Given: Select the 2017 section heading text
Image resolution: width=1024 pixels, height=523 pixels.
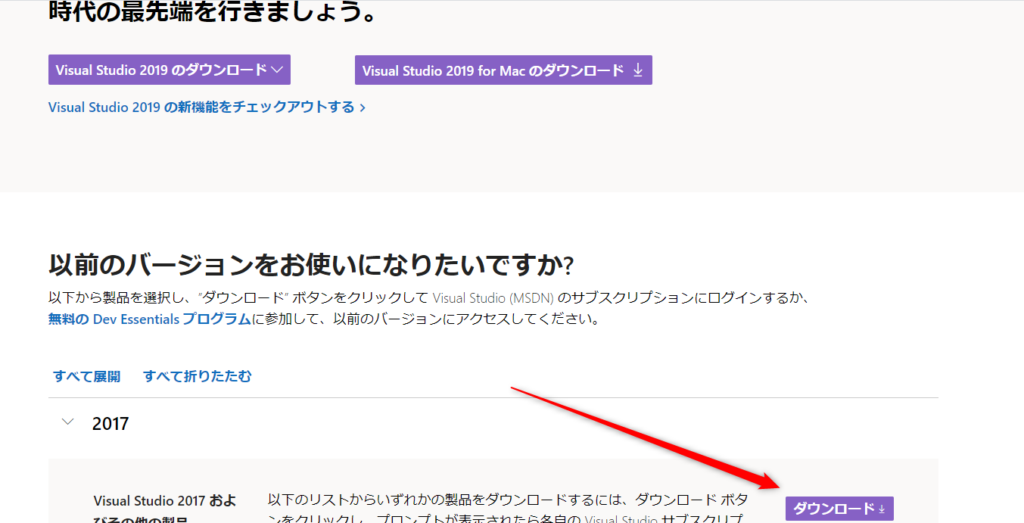Looking at the screenshot, I should 110,424.
